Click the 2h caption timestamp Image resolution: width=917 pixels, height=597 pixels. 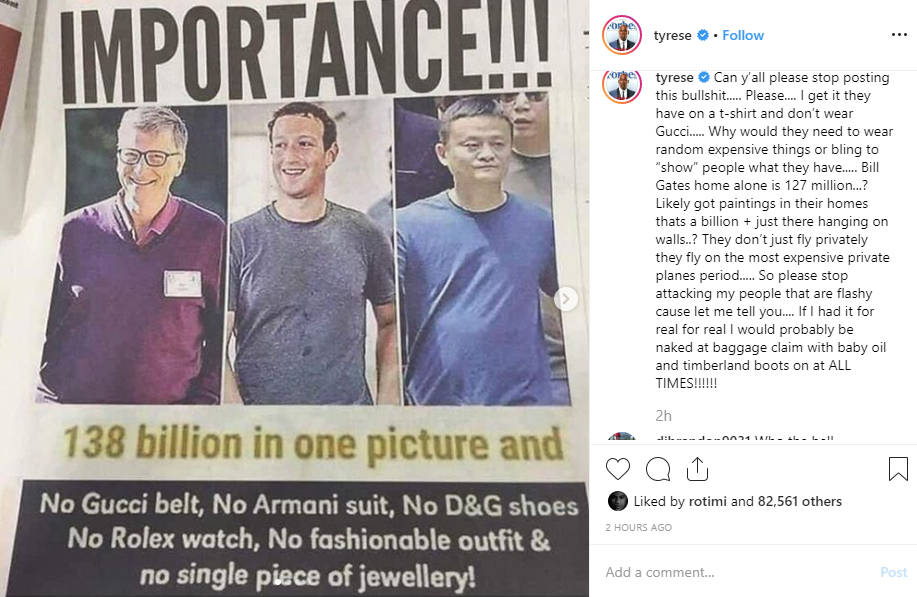click(663, 414)
